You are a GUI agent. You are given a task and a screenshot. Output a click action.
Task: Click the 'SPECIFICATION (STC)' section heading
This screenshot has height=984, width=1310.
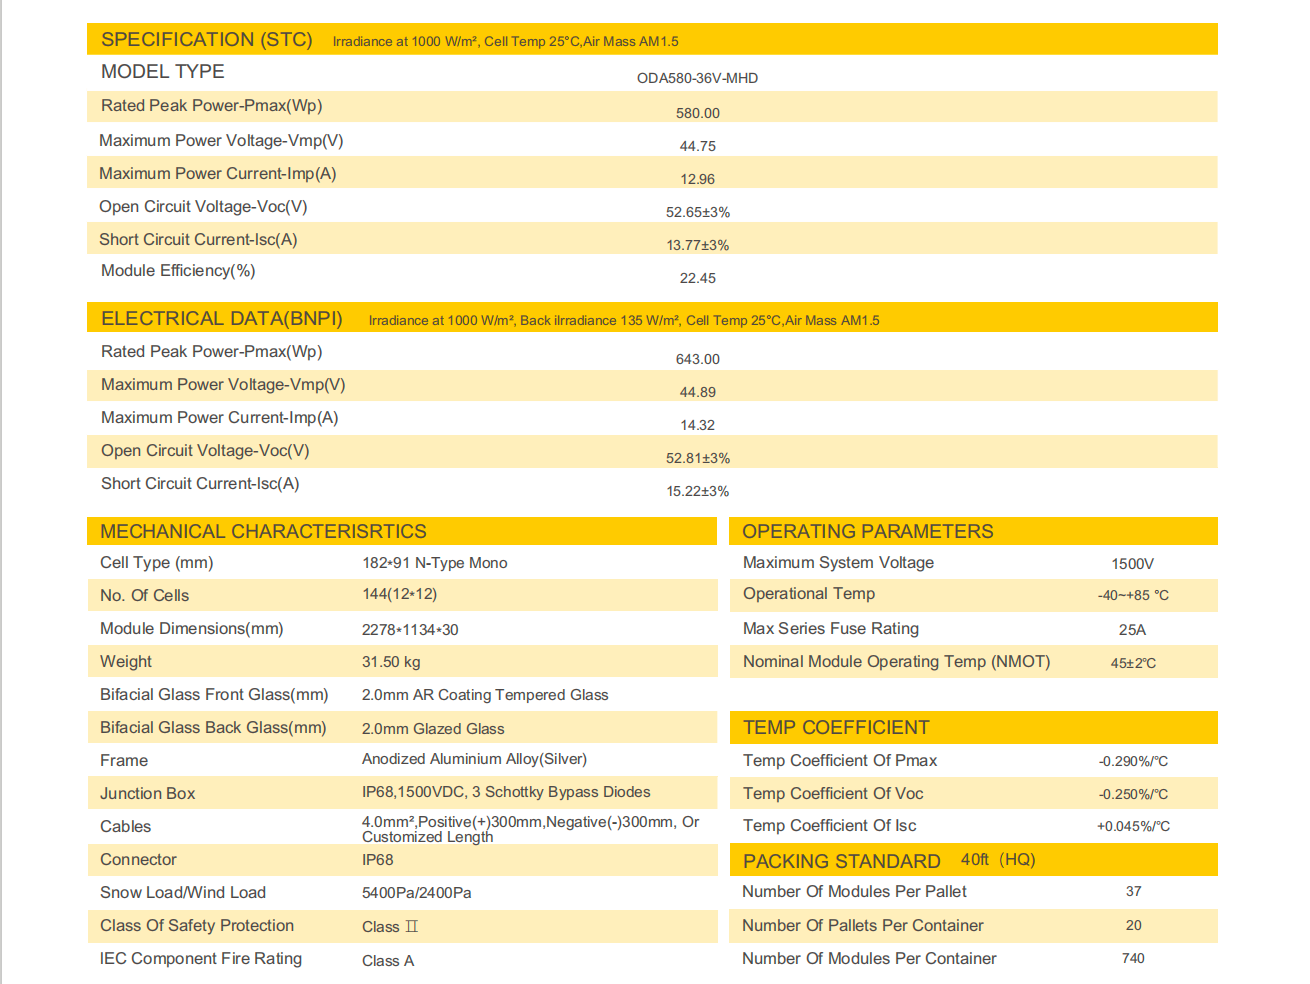click(x=207, y=40)
